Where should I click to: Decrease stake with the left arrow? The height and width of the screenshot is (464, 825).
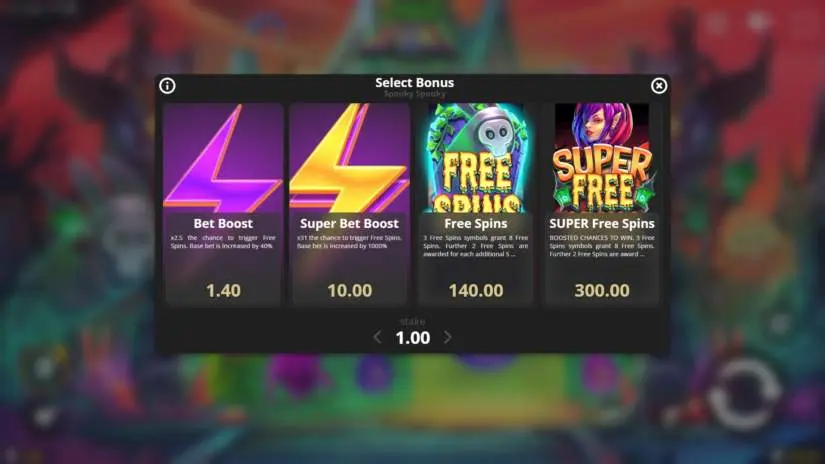click(x=377, y=337)
